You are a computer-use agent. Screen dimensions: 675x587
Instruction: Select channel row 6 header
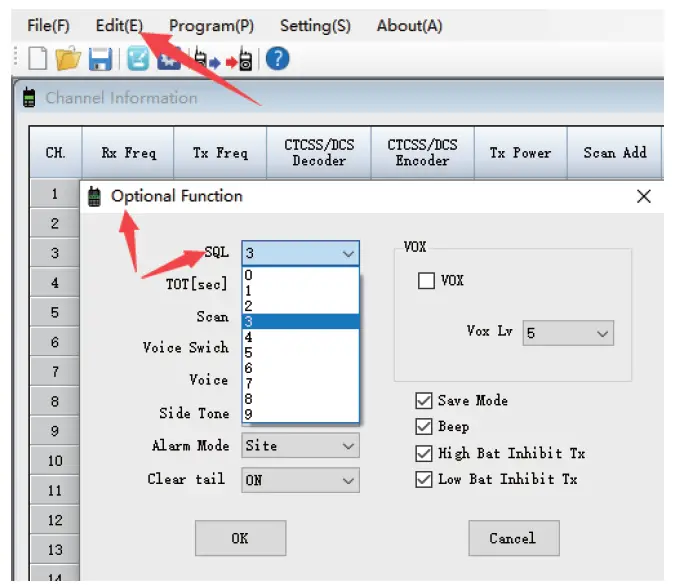pos(55,342)
